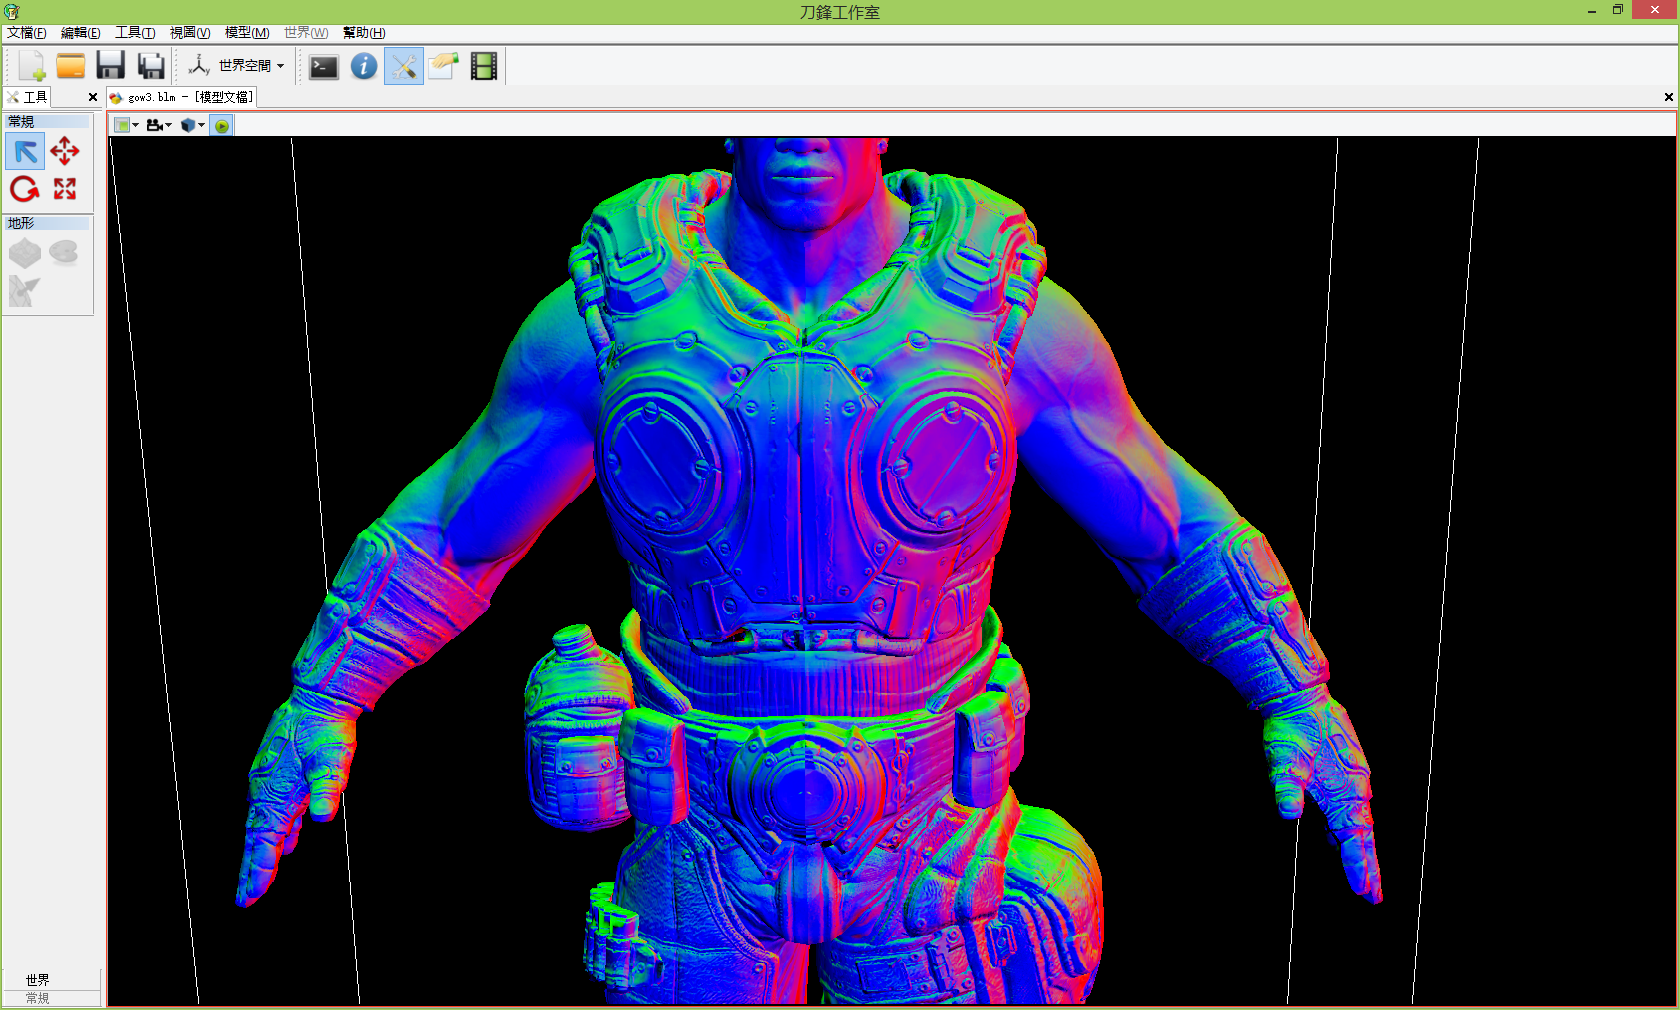
Task: Open a file with the orange folder icon
Action: click(x=71, y=66)
